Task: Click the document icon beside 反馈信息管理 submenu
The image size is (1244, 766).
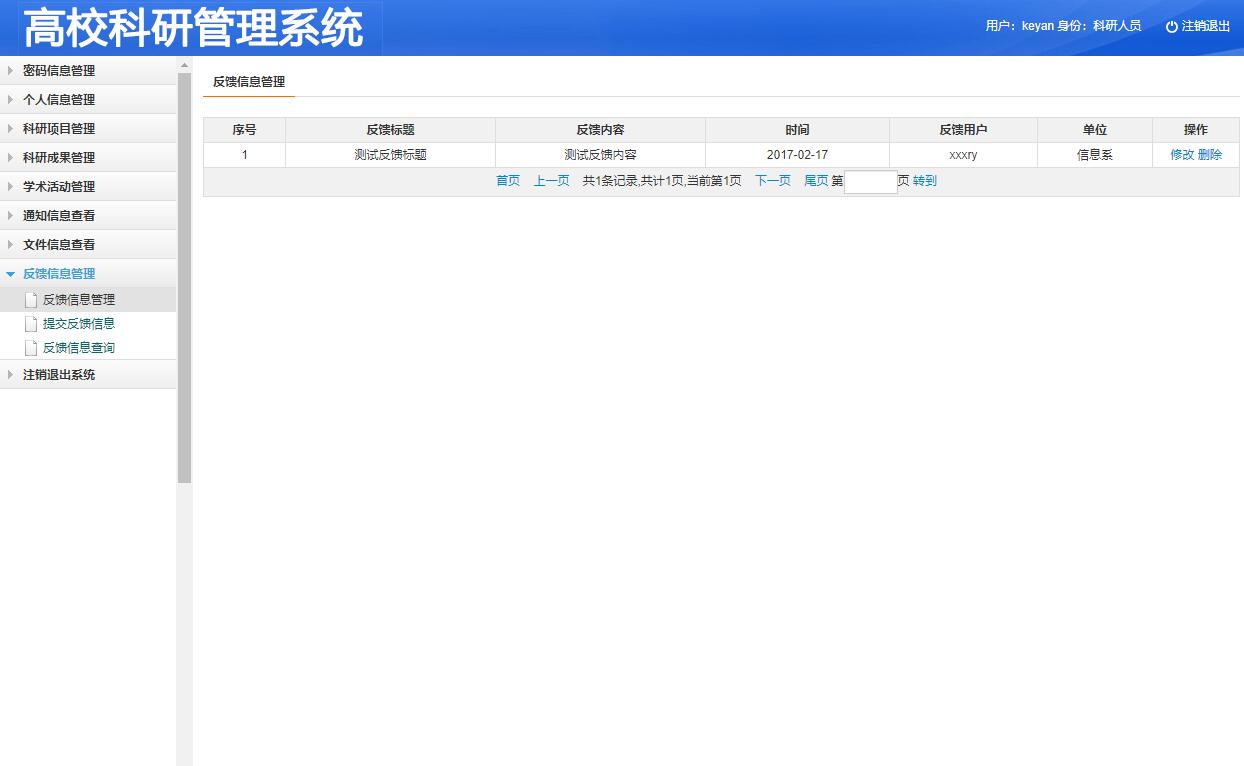Action: click(31, 298)
